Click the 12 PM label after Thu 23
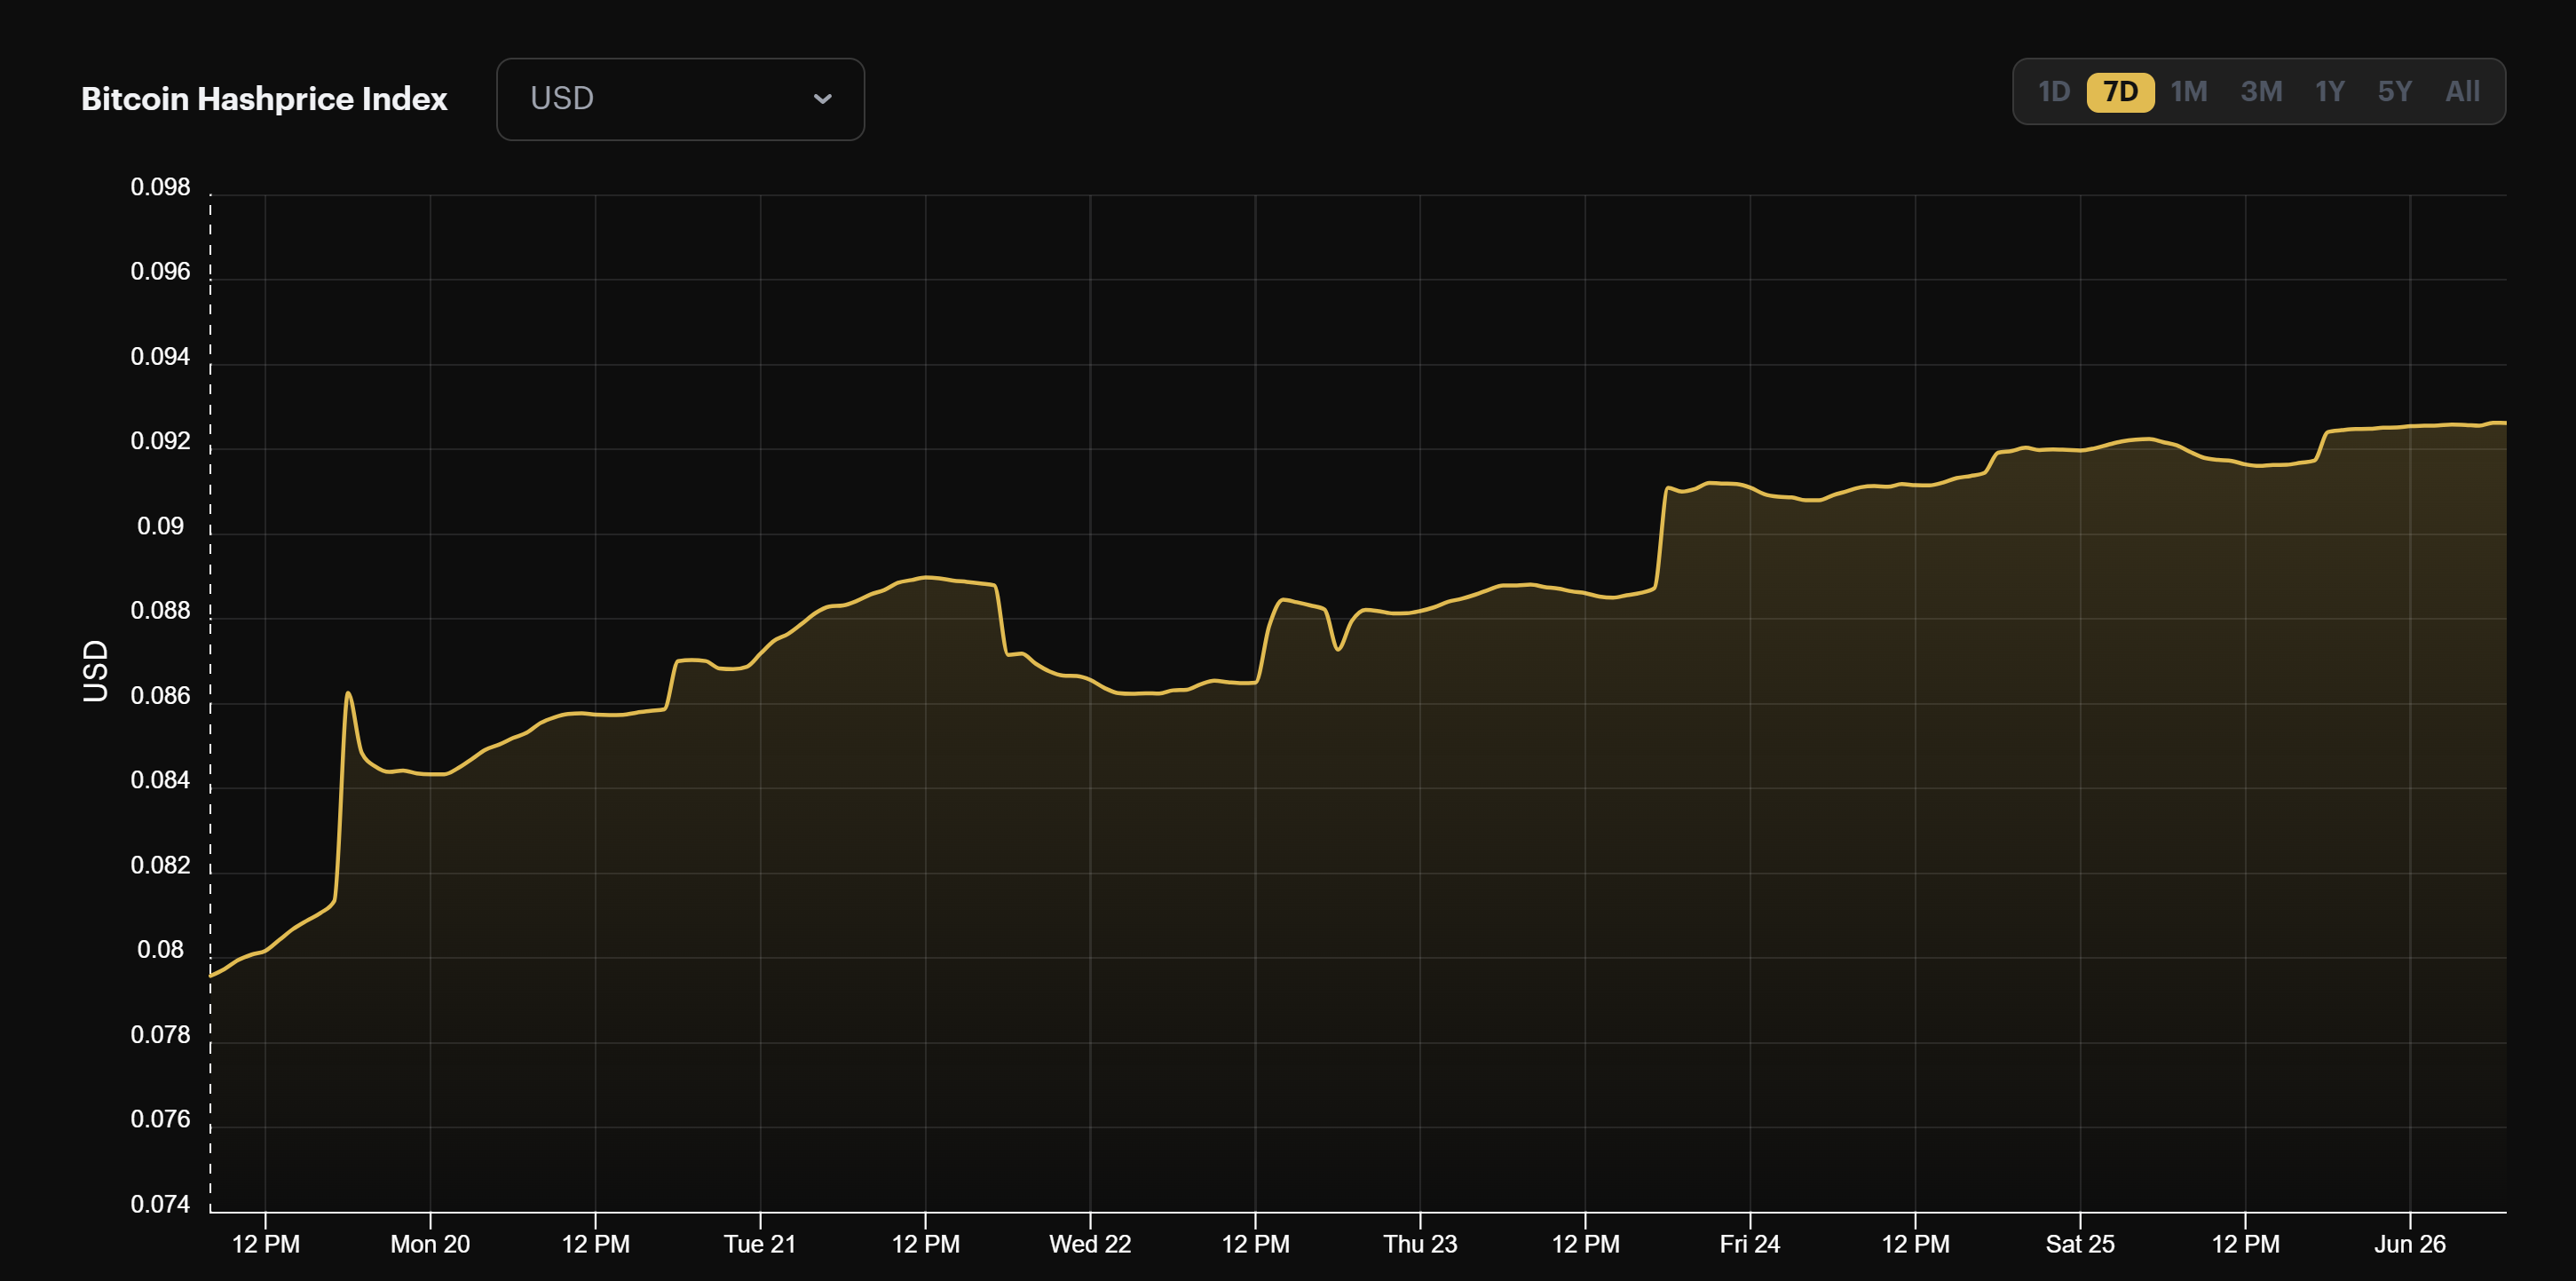This screenshot has width=2576, height=1281. (x=1585, y=1244)
